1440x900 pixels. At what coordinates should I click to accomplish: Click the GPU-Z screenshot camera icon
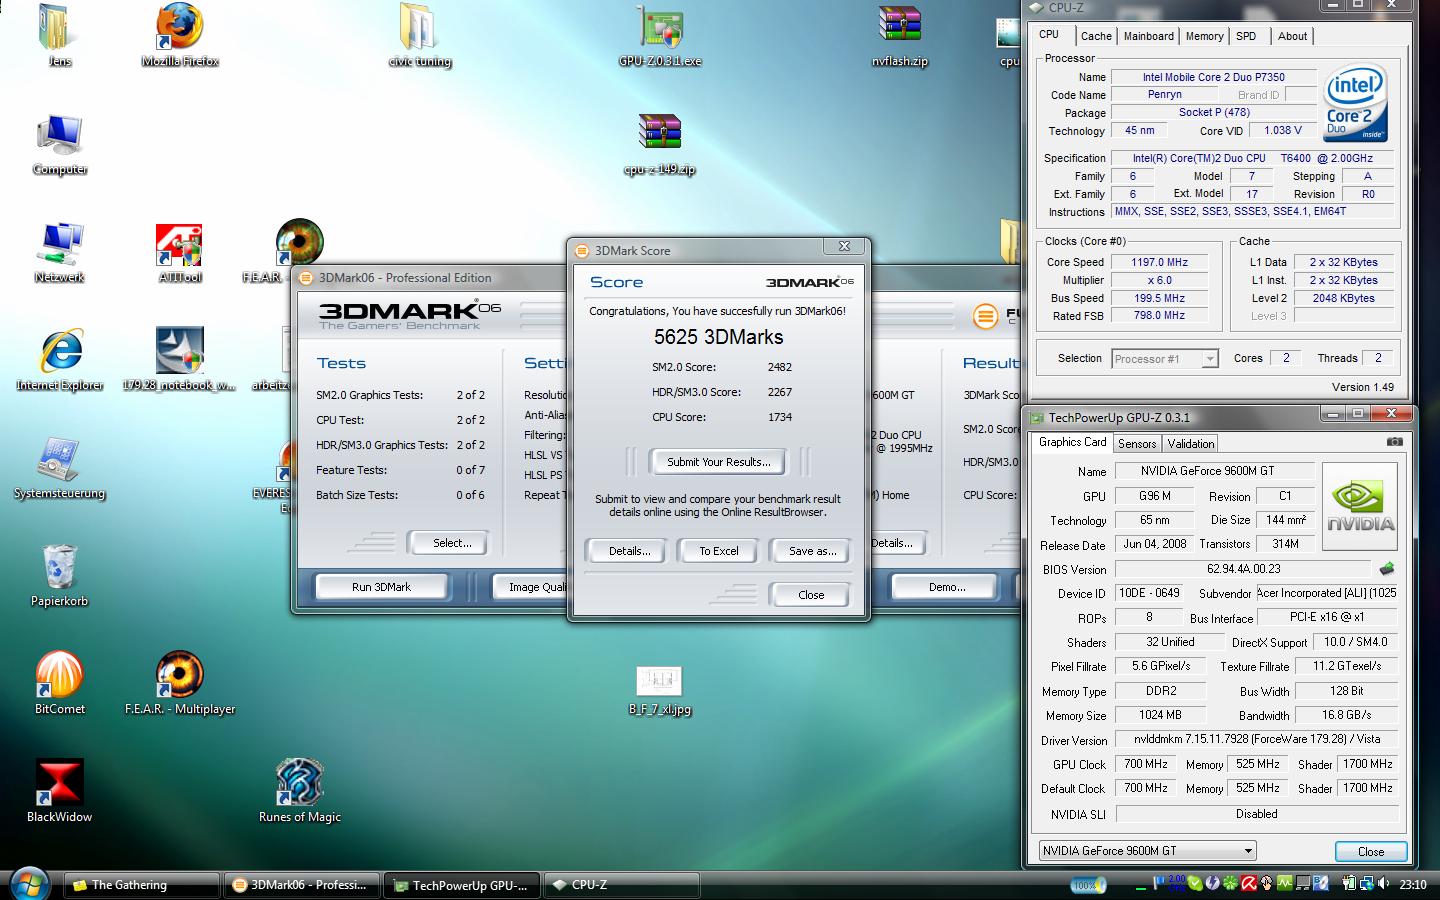pyautogui.click(x=1394, y=442)
